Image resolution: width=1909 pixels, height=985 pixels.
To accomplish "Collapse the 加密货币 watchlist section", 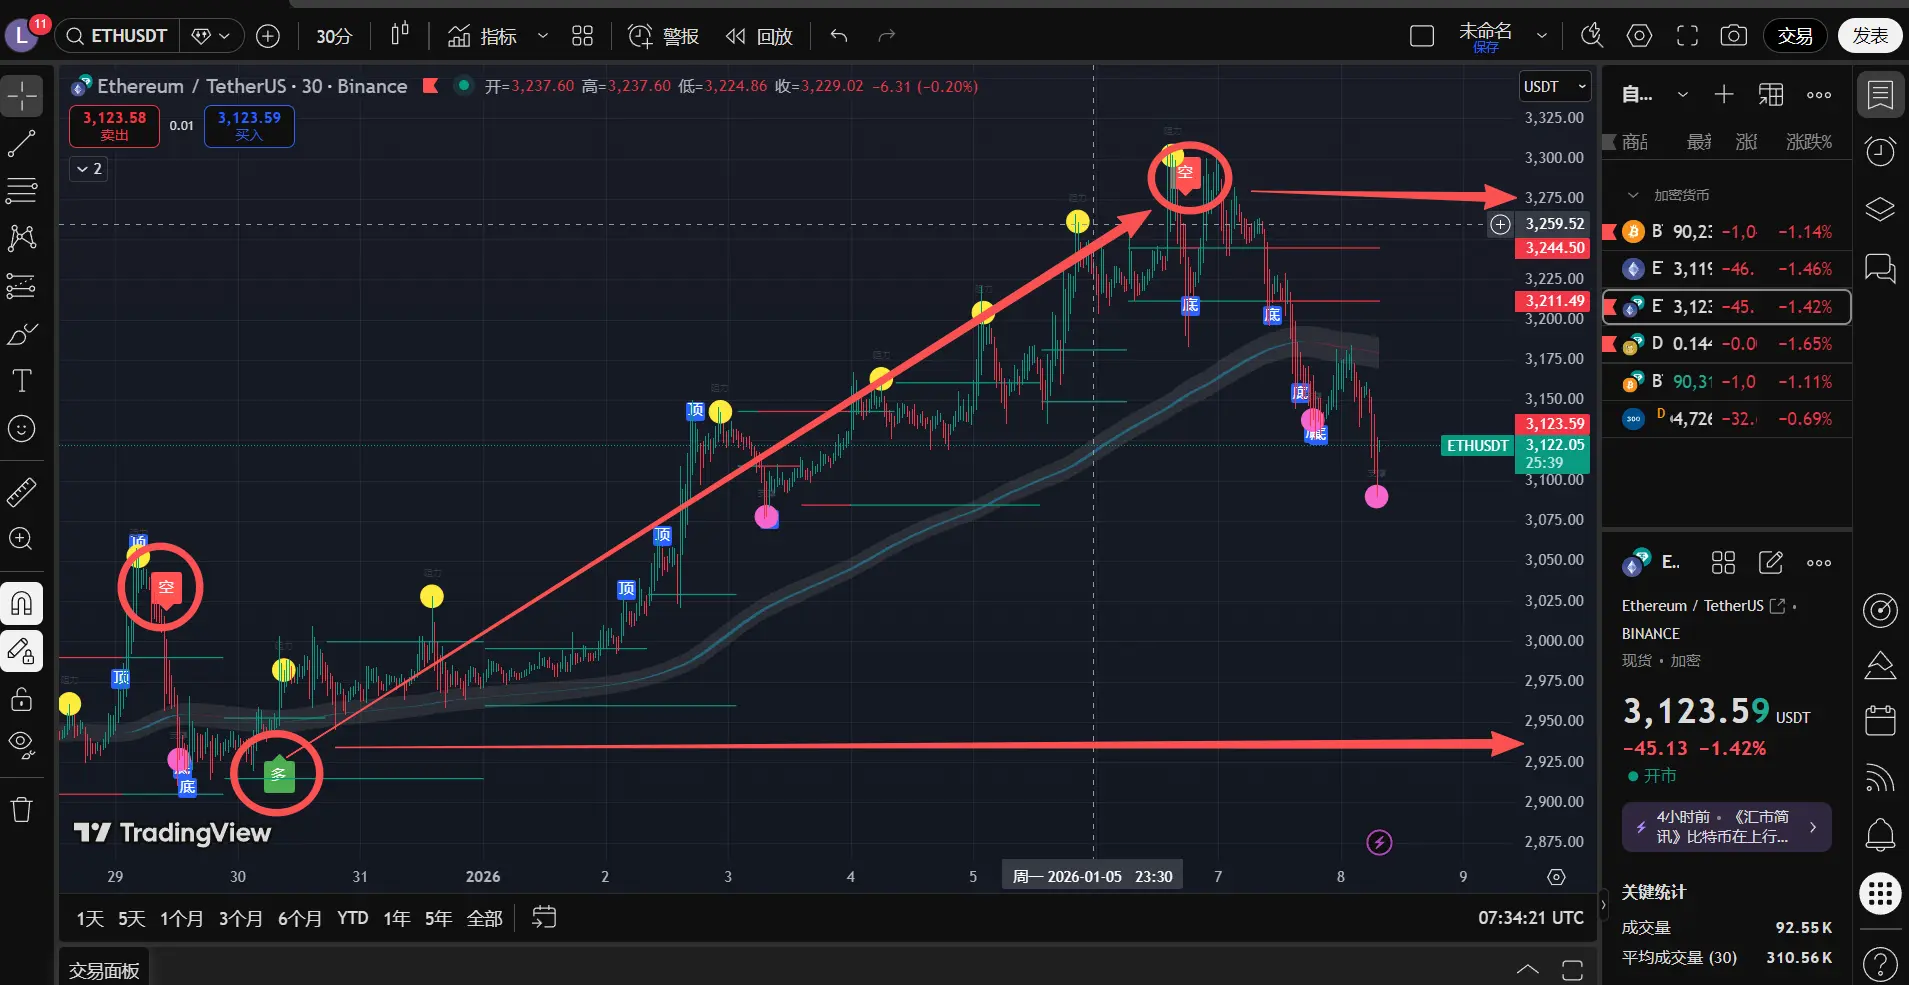I will point(1633,195).
